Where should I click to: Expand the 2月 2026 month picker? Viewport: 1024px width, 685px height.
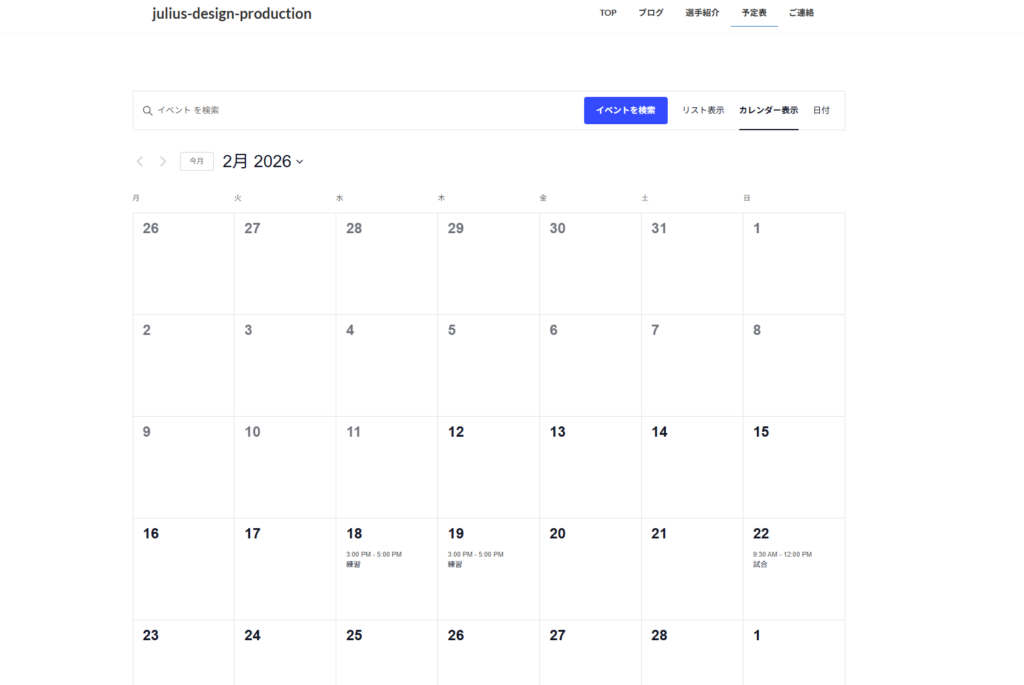tap(263, 161)
